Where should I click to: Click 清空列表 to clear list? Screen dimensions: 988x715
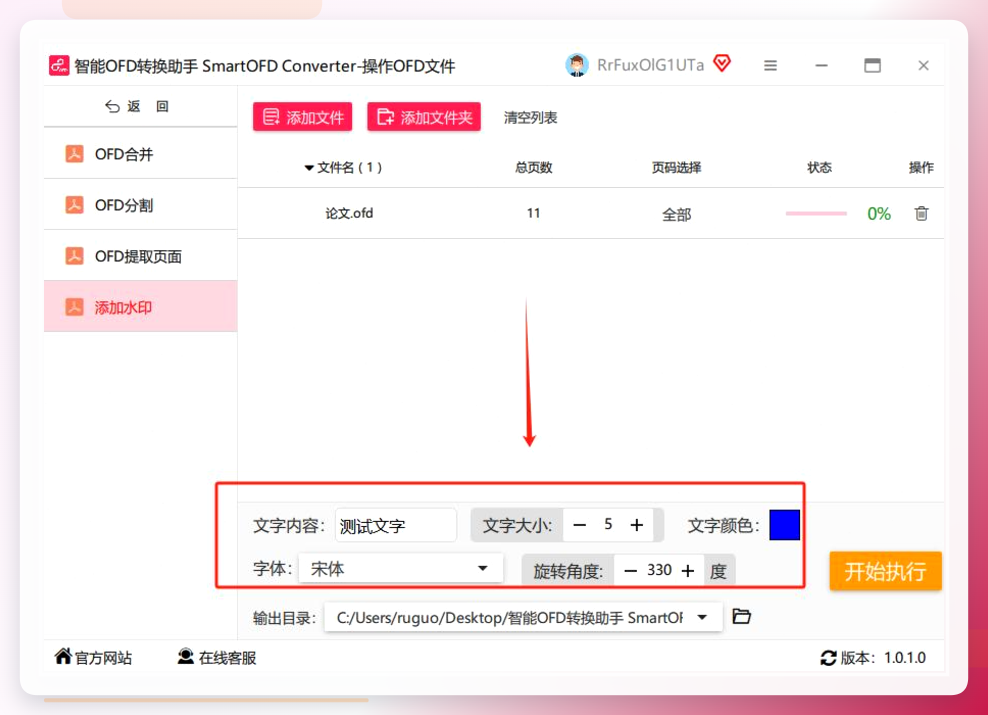tap(530, 118)
